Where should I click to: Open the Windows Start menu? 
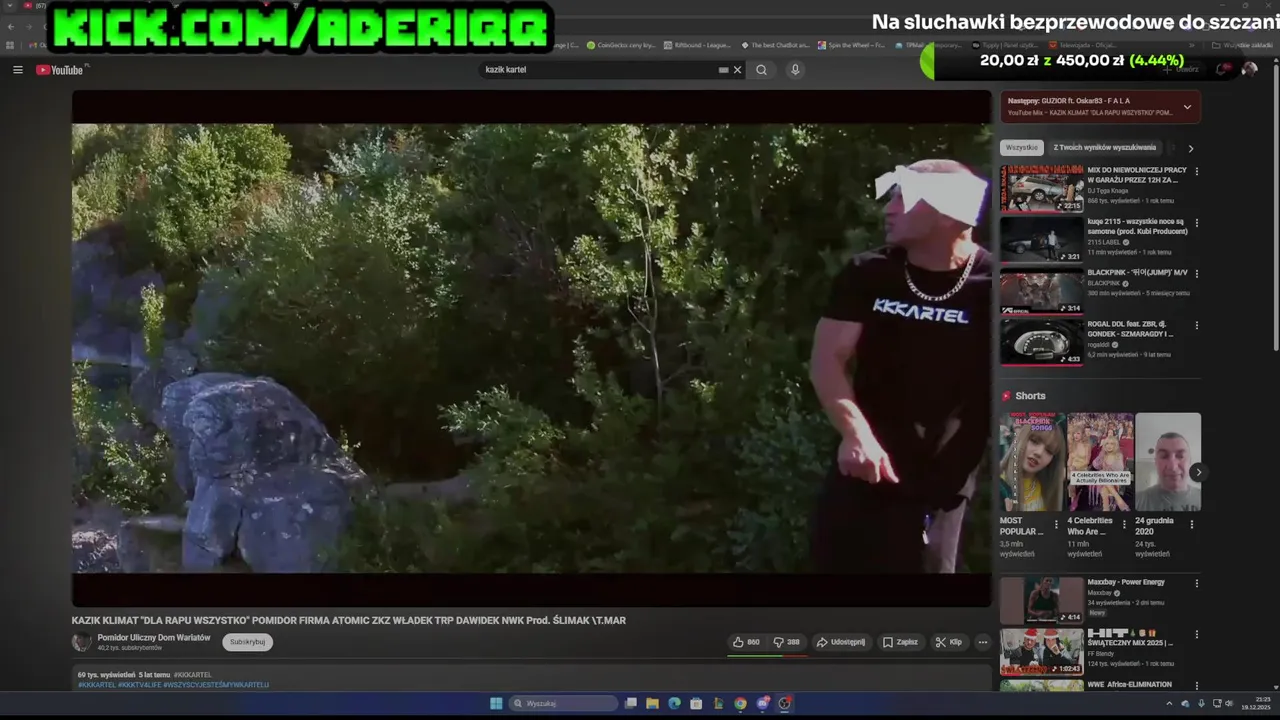pos(496,703)
